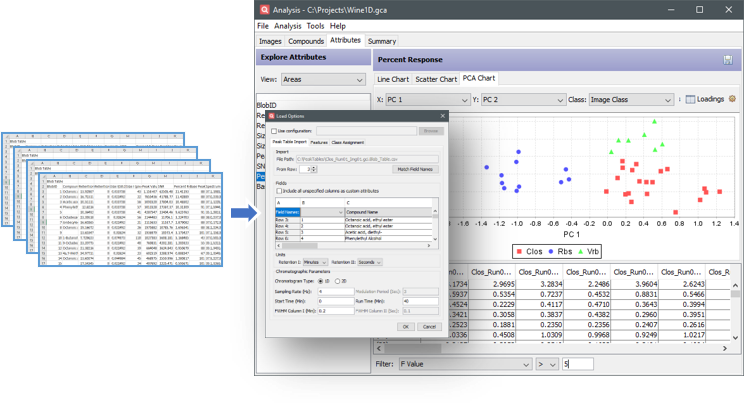Click the Phenylethyl Alcohol compound cell
This screenshot has height=403, width=744.
[388, 238]
